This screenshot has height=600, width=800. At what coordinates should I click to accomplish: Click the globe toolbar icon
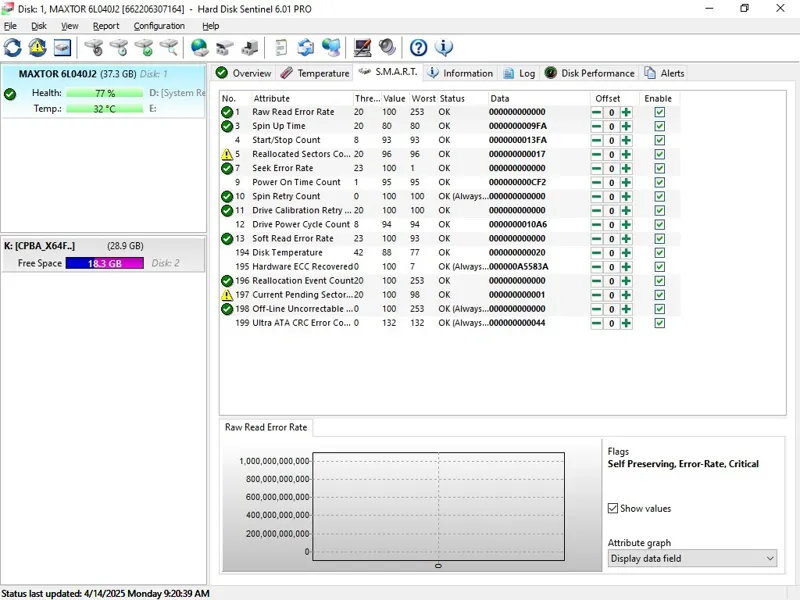[x=199, y=47]
